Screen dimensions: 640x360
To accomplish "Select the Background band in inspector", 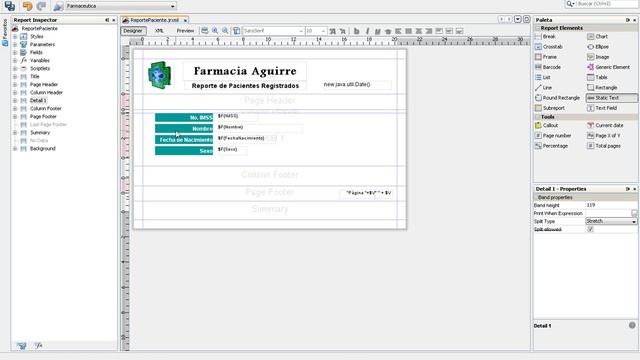I will click(x=42, y=149).
